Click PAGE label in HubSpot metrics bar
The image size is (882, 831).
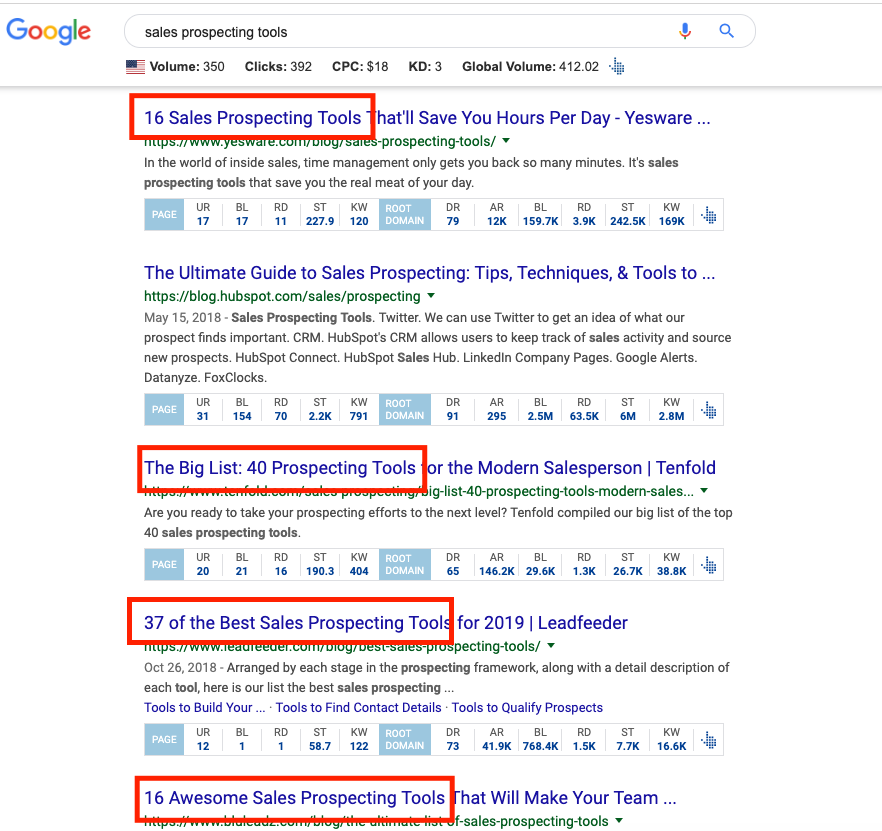[164, 410]
